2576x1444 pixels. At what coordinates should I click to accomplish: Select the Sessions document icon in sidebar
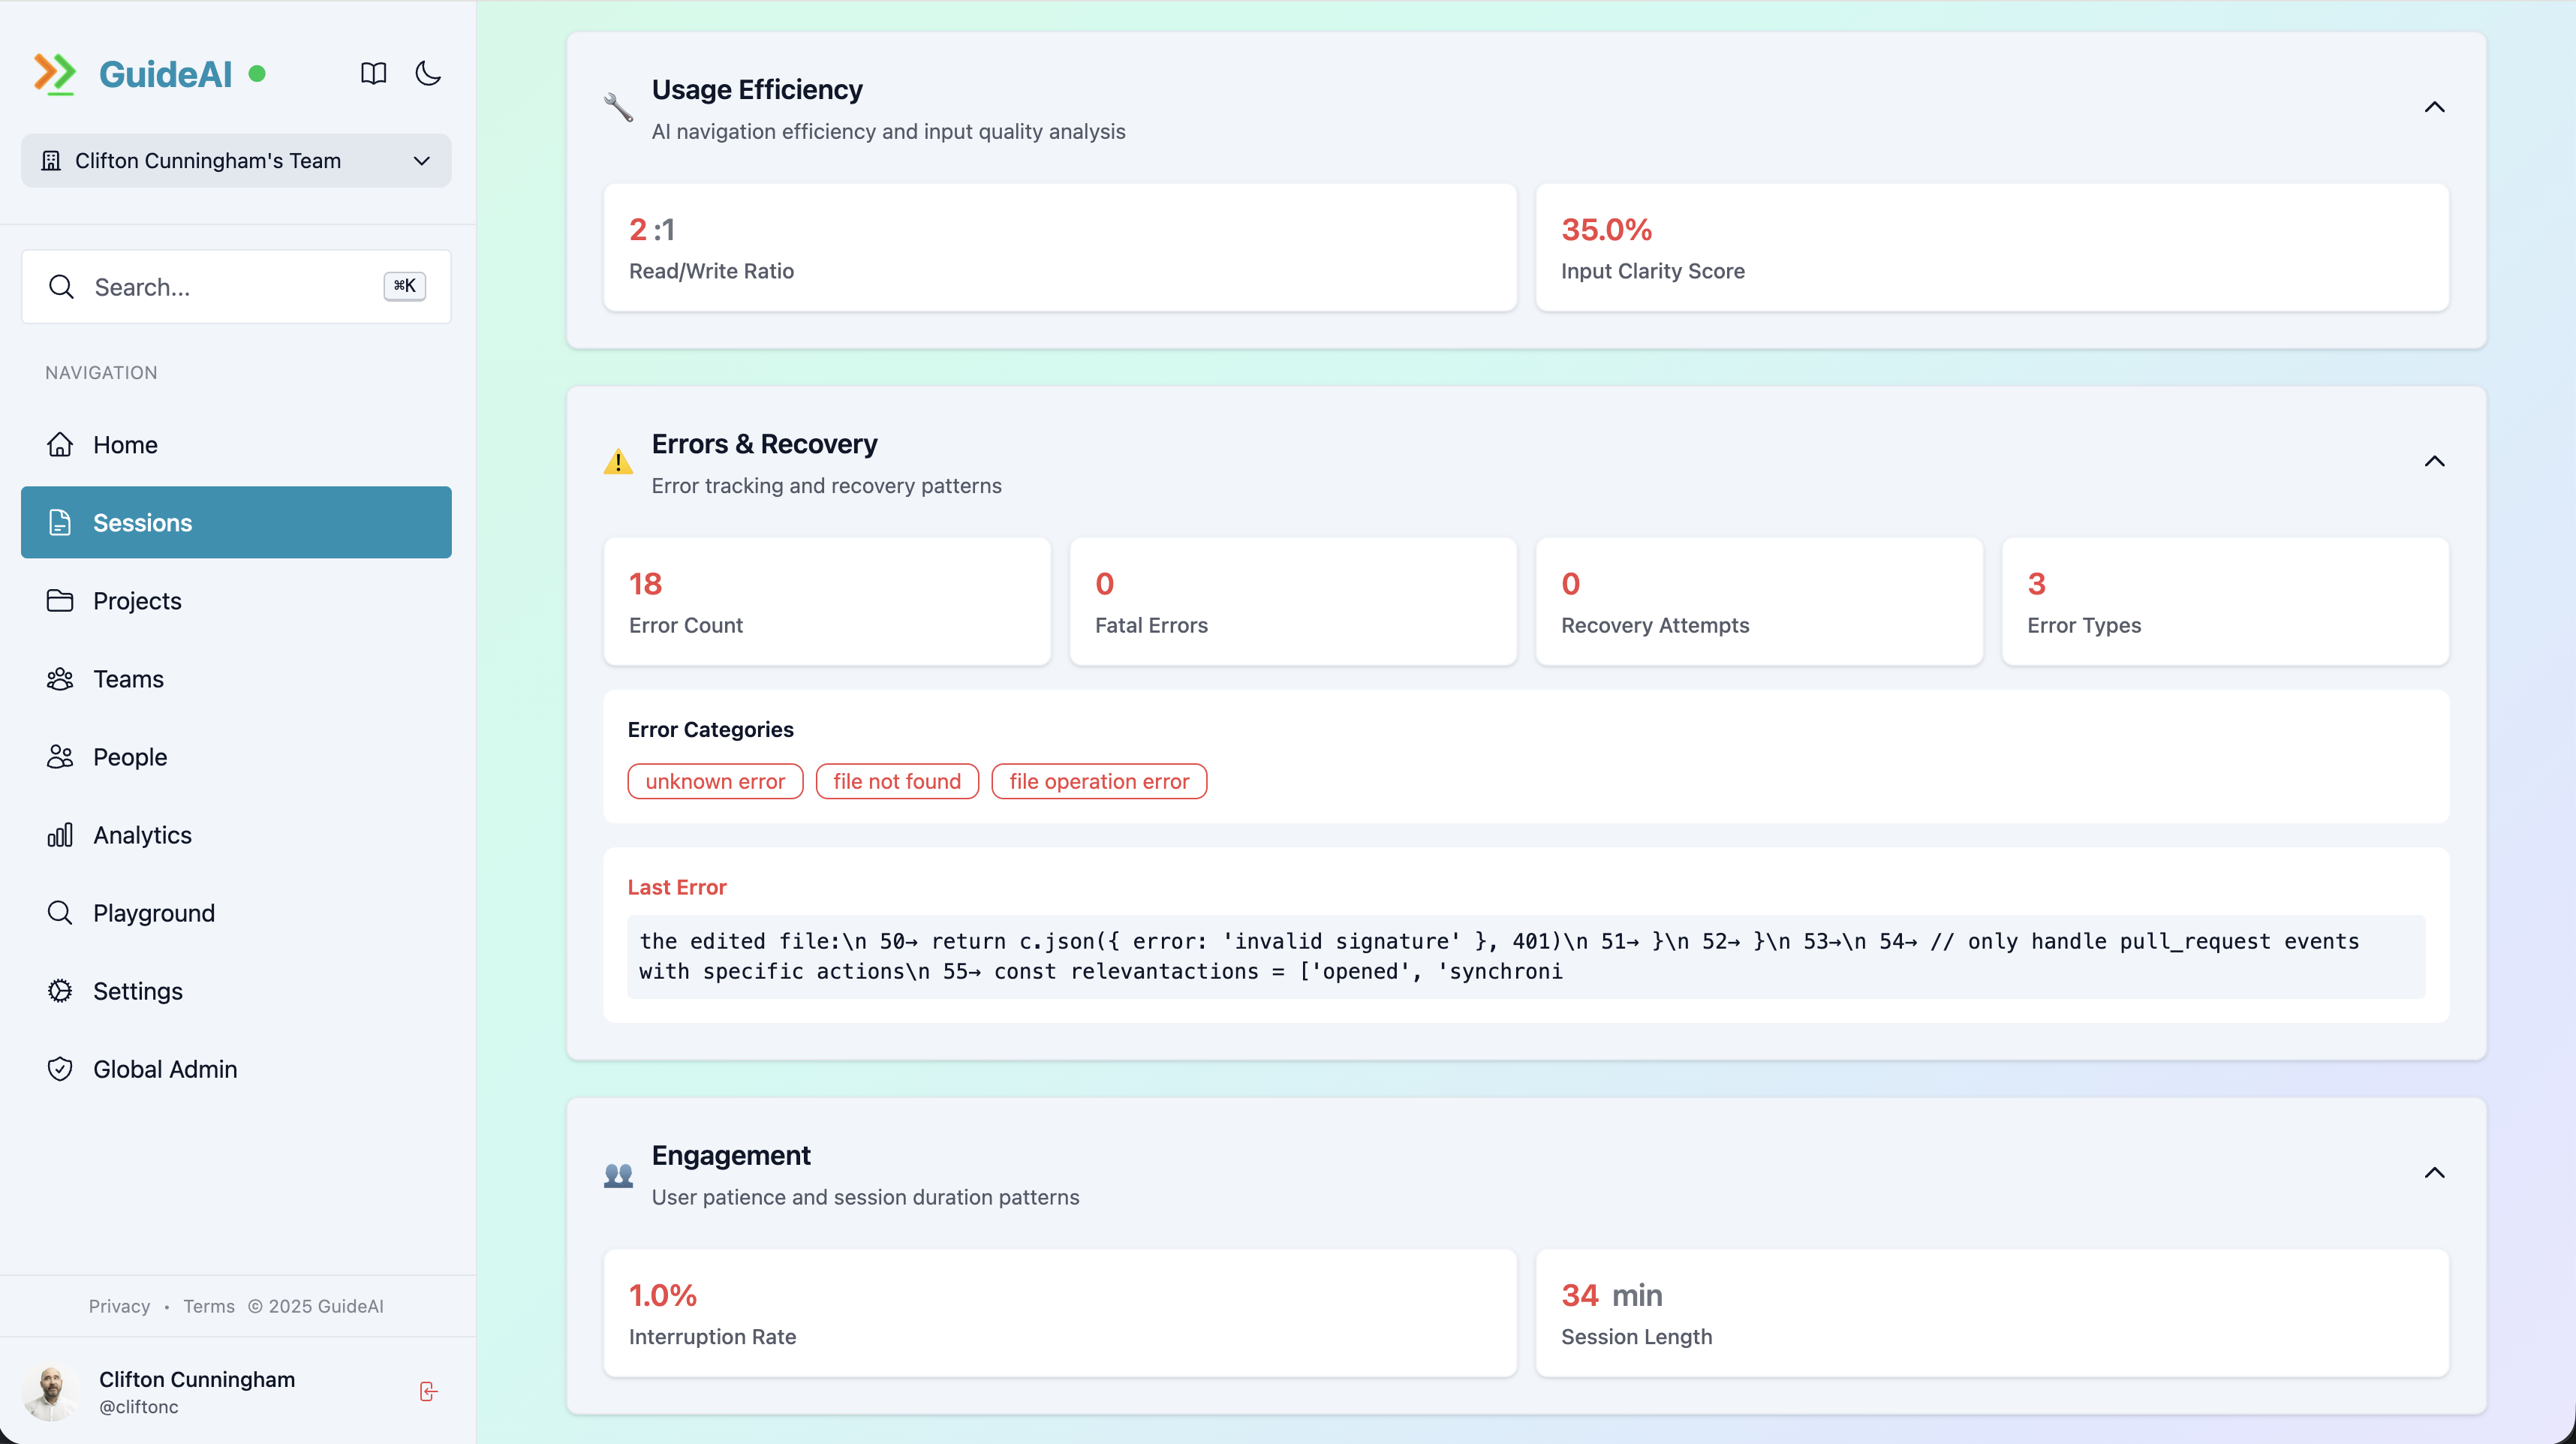(x=60, y=521)
